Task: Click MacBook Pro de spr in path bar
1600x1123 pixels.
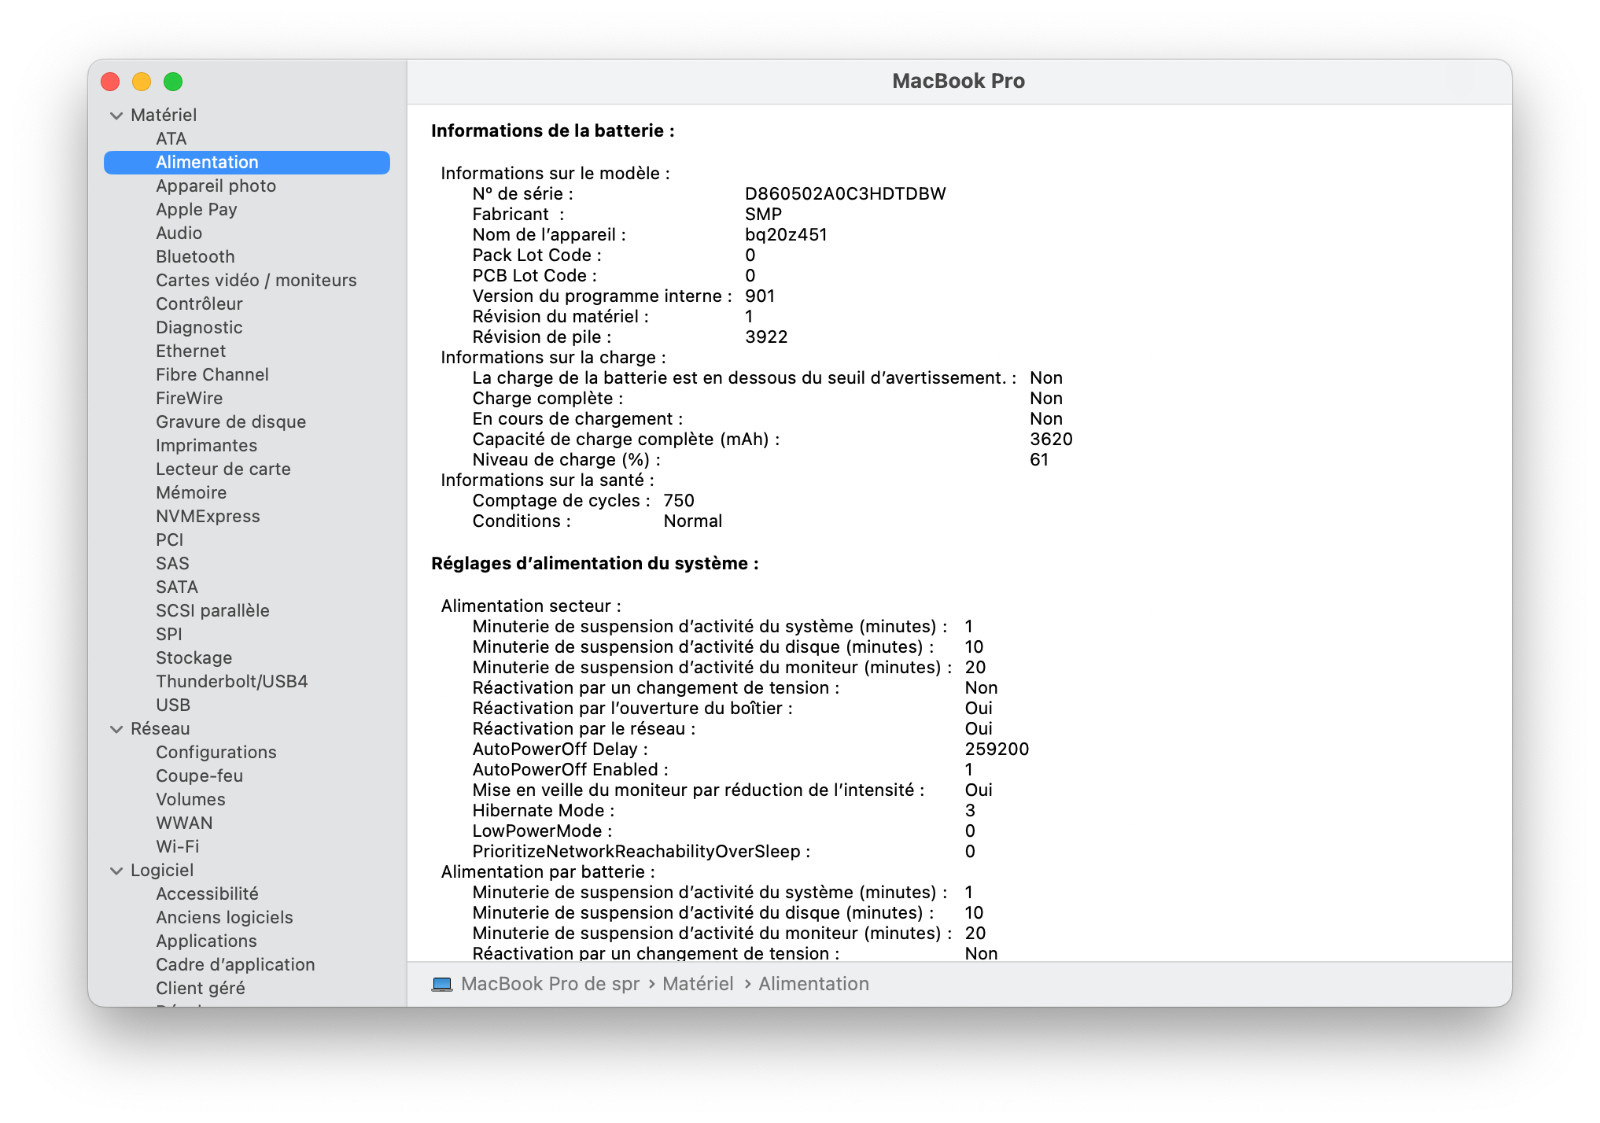Action: [x=550, y=984]
